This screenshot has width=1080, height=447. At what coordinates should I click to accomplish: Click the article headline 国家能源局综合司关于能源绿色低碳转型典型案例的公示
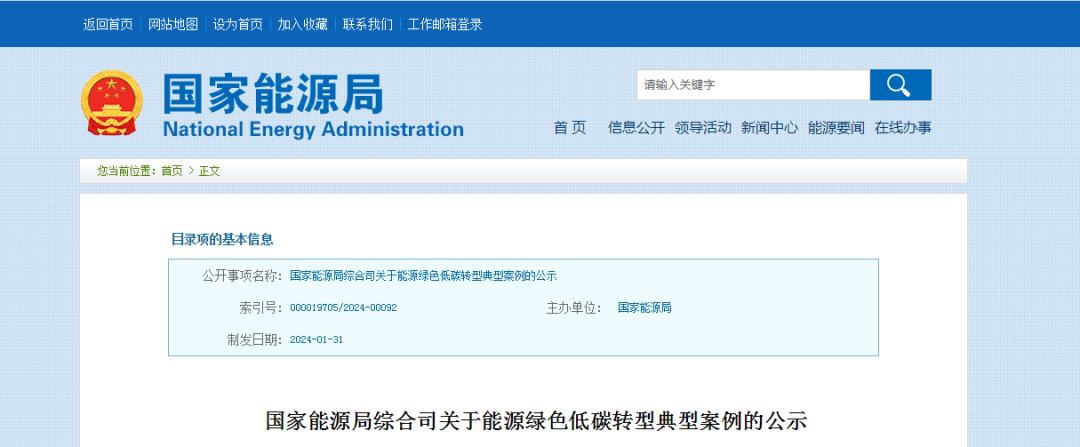536,421
